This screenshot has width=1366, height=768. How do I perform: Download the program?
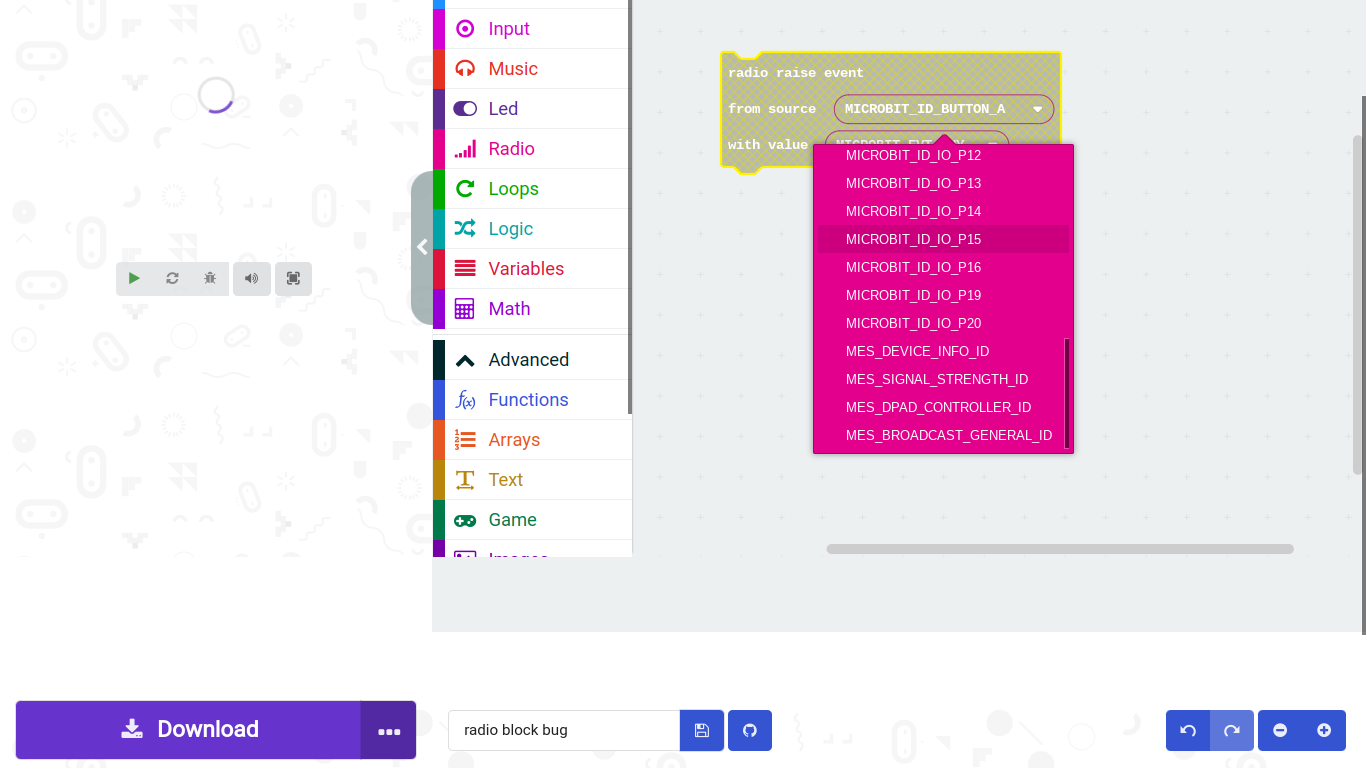click(188, 730)
